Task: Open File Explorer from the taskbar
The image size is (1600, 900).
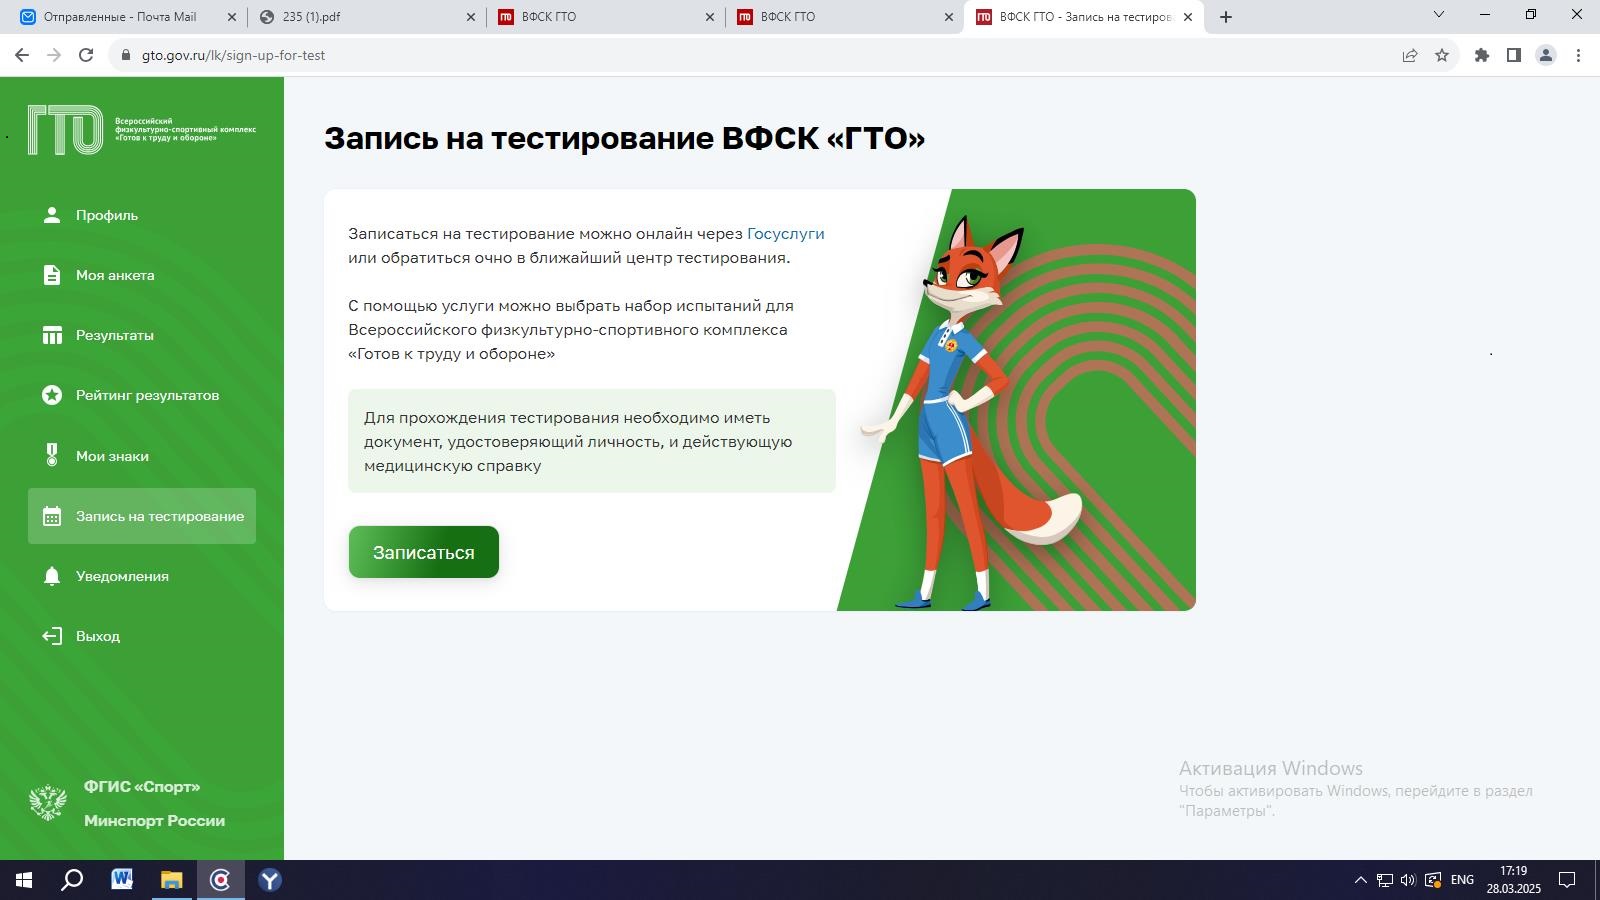Action: [171, 880]
